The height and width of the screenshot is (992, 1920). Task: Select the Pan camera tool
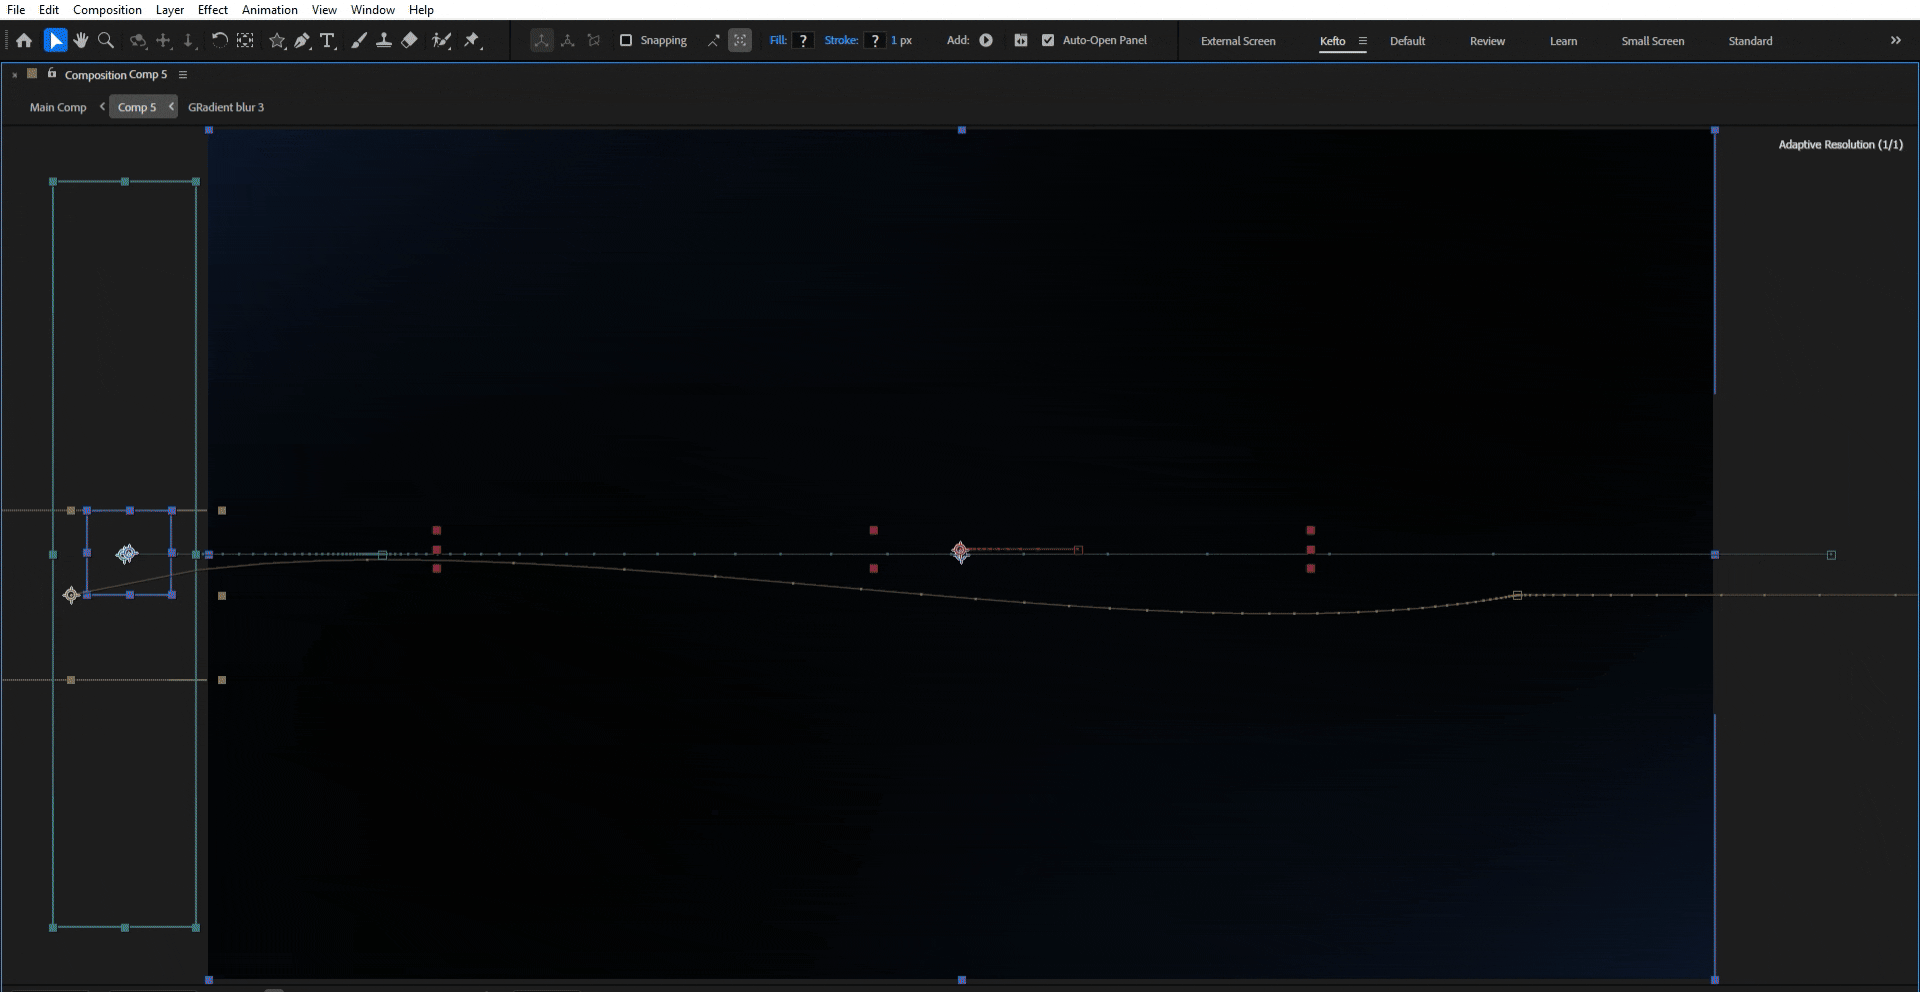pyautogui.click(x=164, y=41)
